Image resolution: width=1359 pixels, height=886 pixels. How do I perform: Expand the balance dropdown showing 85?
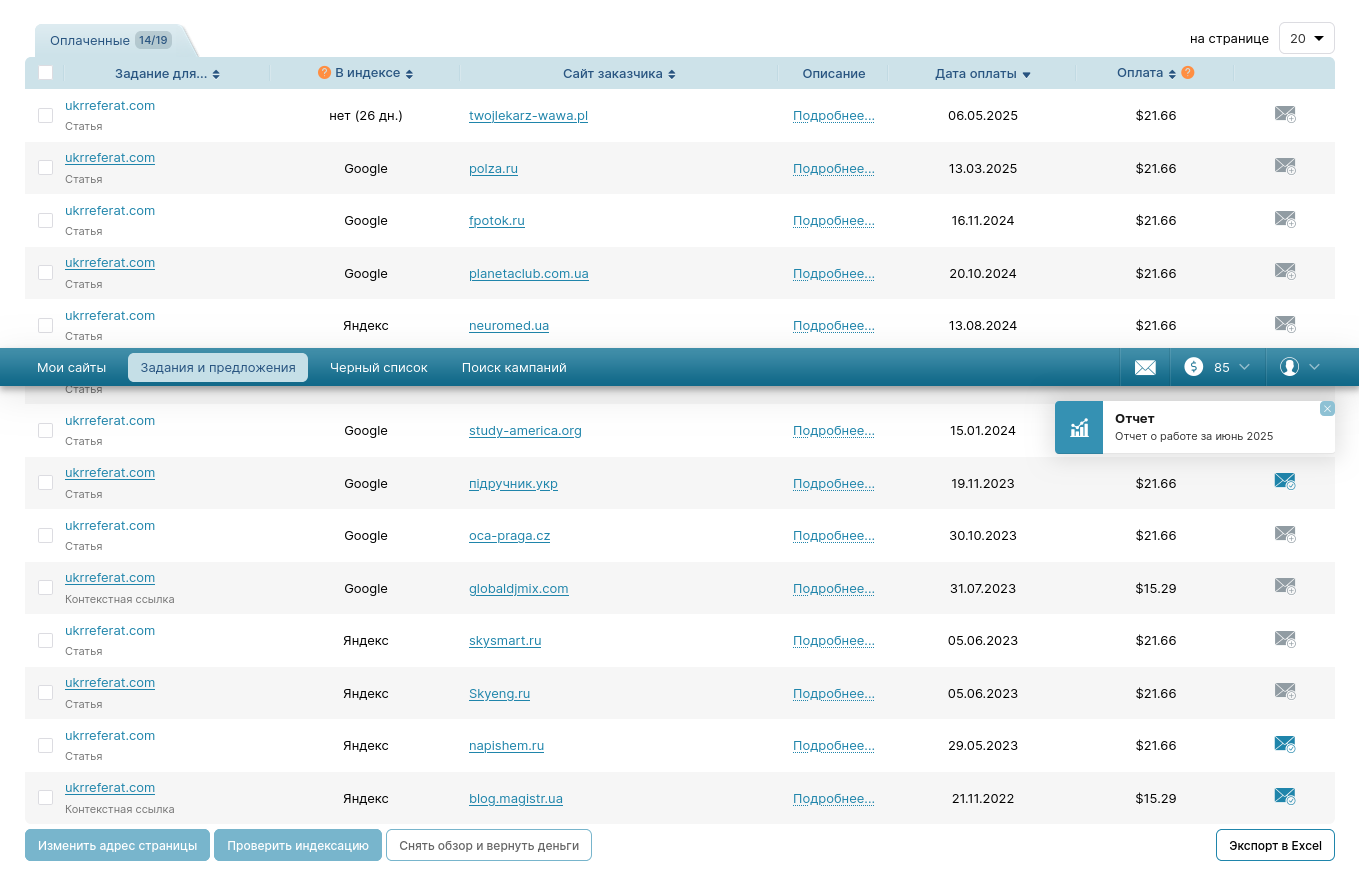pos(1218,368)
